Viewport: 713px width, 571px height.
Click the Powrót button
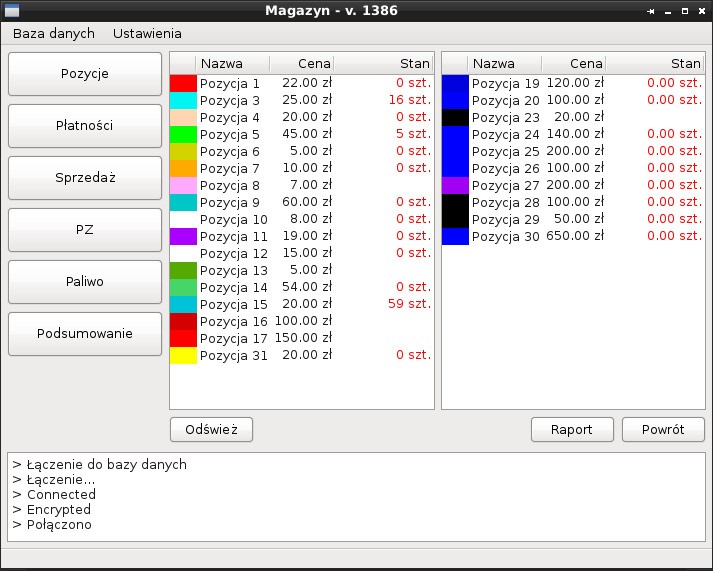click(663, 430)
